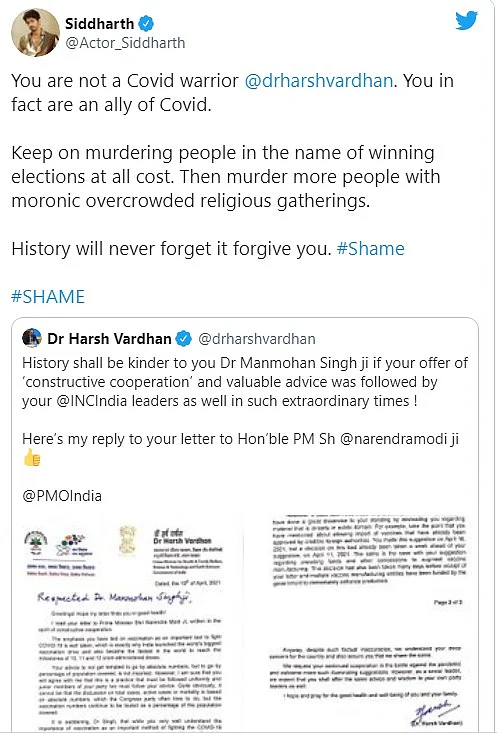
Task: Open the #Shame hashtag link
Action: pyautogui.click(x=370, y=249)
